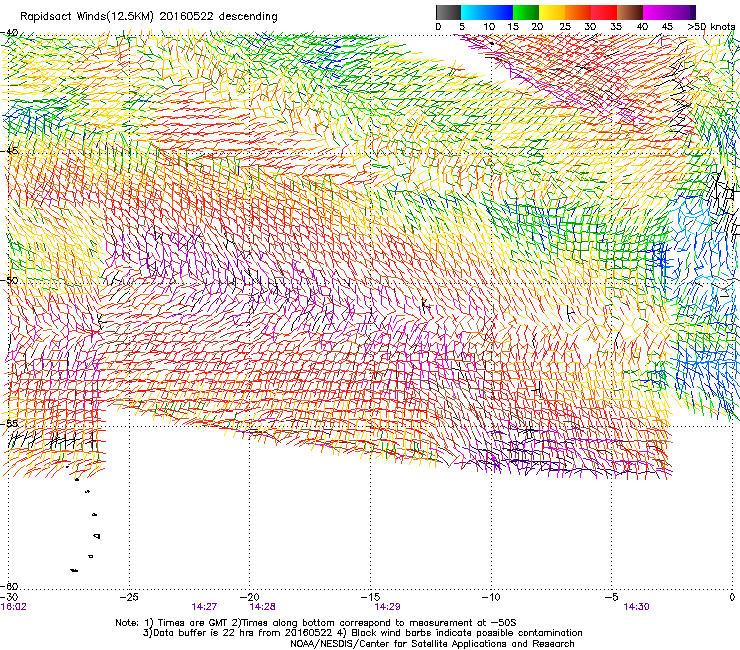The width and height of the screenshot is (740, 650).
Task: Click the cyan 5-10 knots color segment
Action: (x=474, y=12)
